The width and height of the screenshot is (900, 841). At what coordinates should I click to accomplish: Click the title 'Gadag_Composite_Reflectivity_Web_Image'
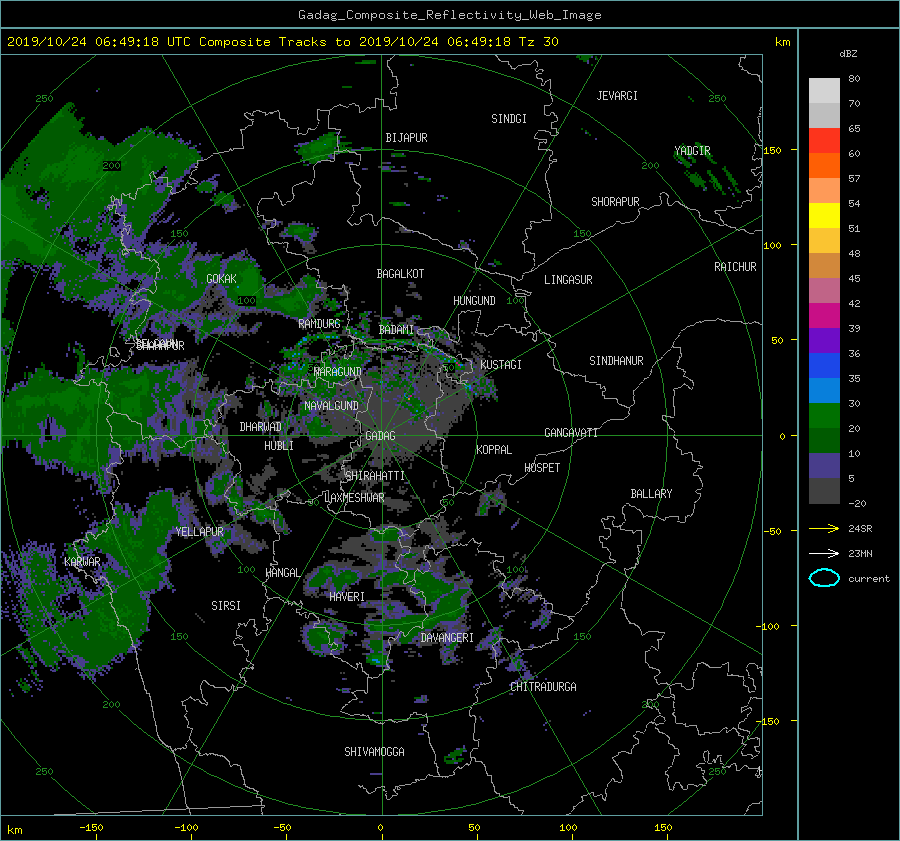(x=449, y=15)
